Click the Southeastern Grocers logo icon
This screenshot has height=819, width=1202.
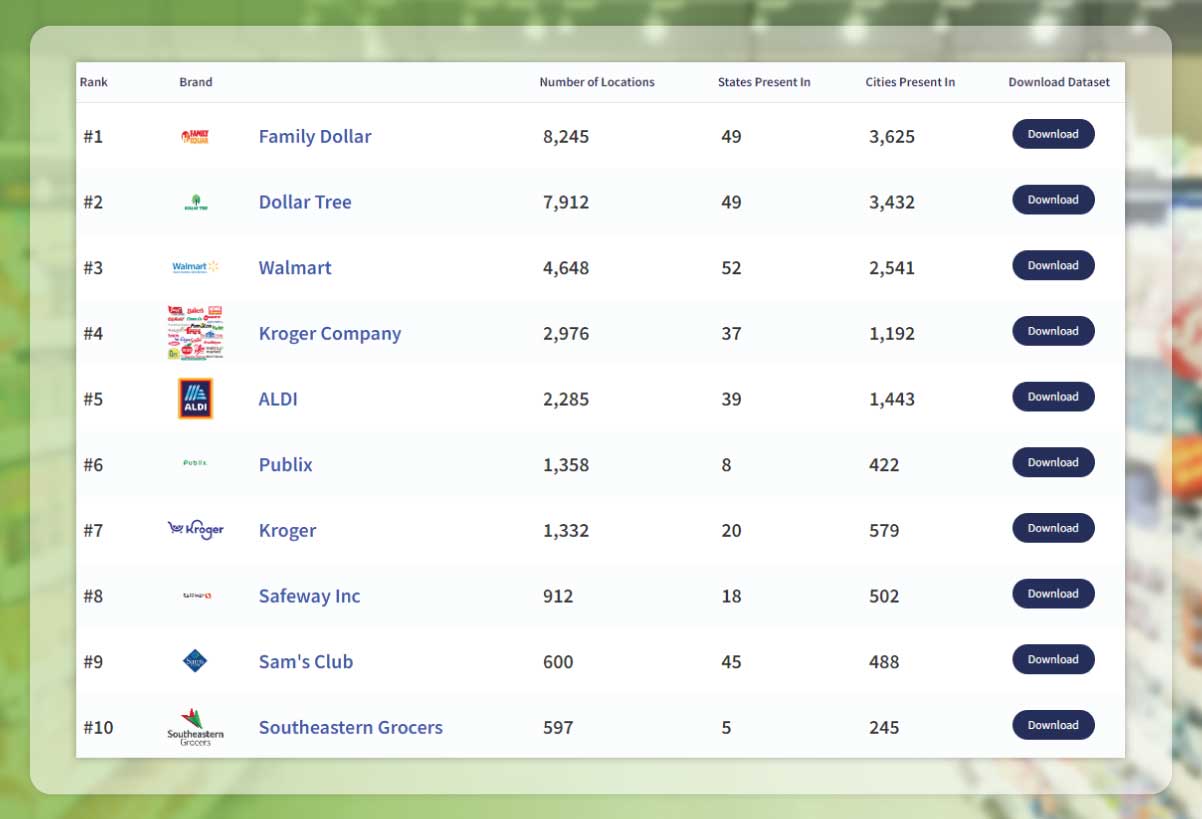(x=195, y=728)
